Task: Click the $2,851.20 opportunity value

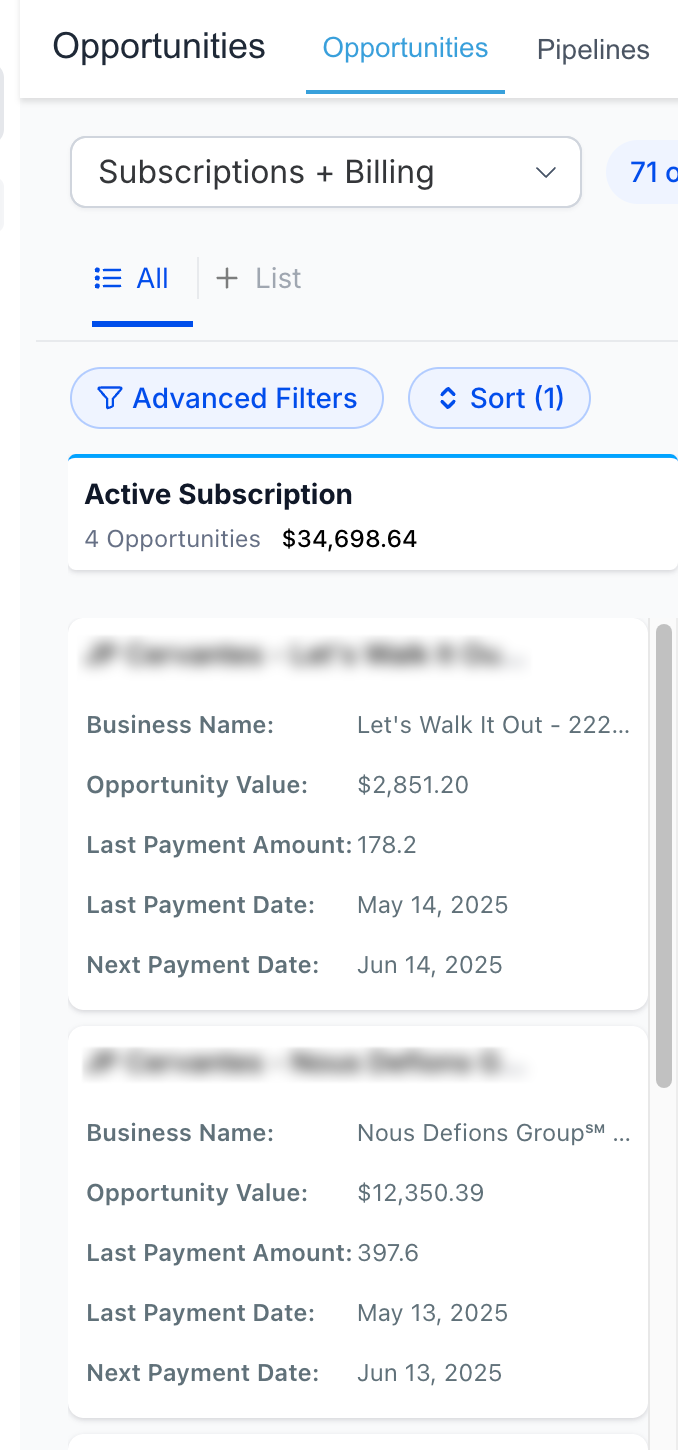Action: tap(413, 785)
